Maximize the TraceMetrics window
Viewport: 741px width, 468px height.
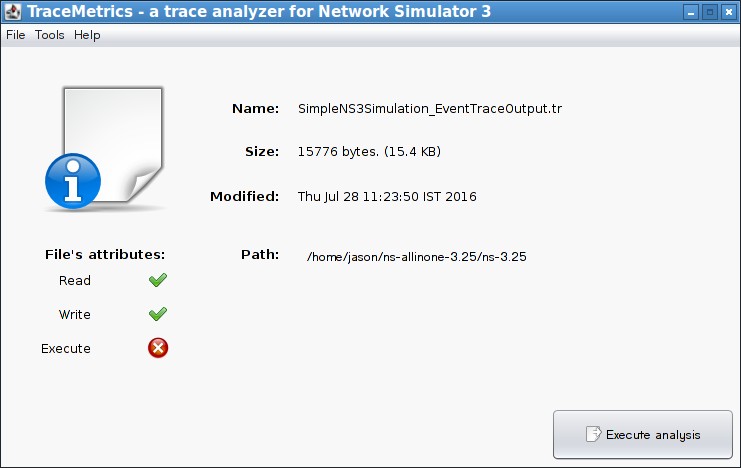click(x=709, y=11)
